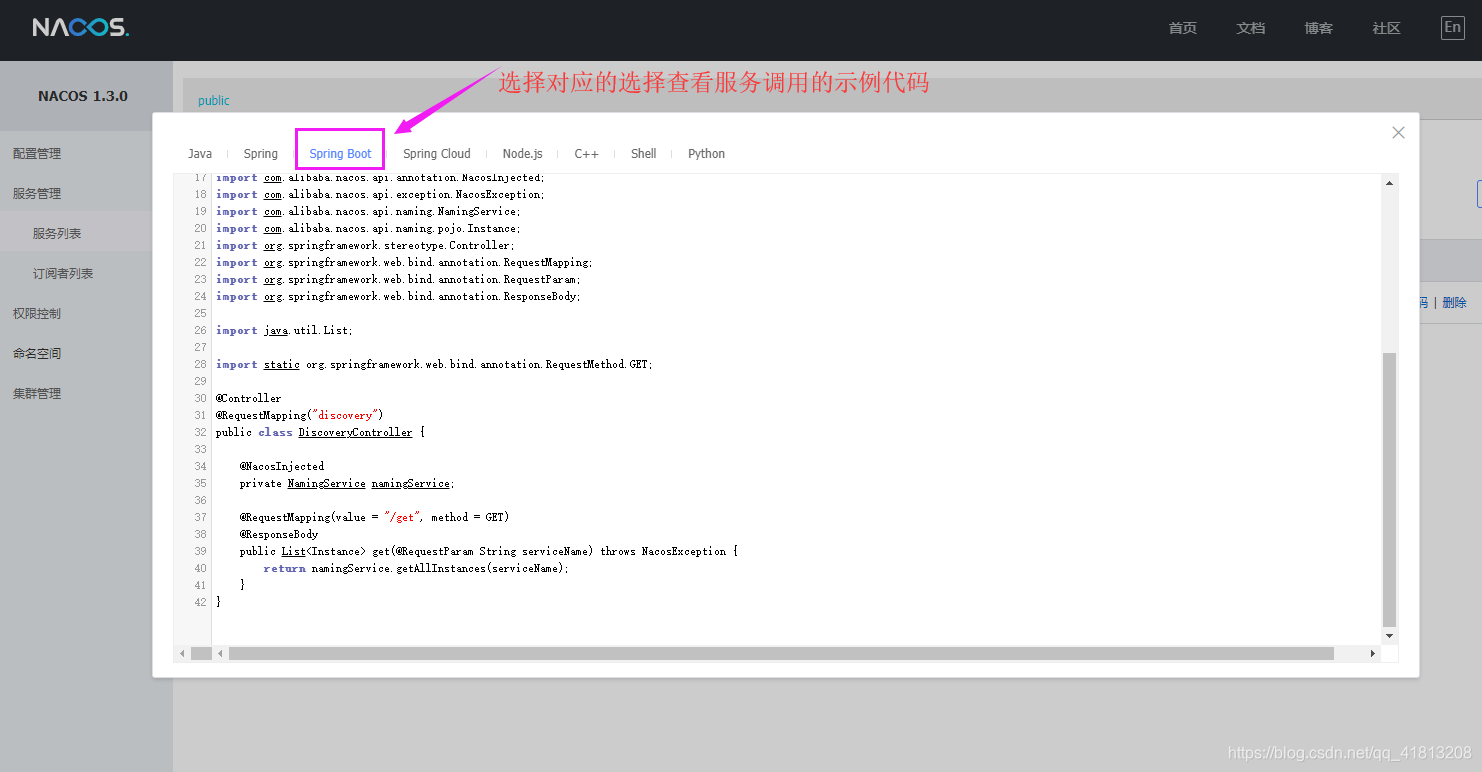The width and height of the screenshot is (1482, 772).
Task: Close the sample code dialog
Action: pos(1398,133)
